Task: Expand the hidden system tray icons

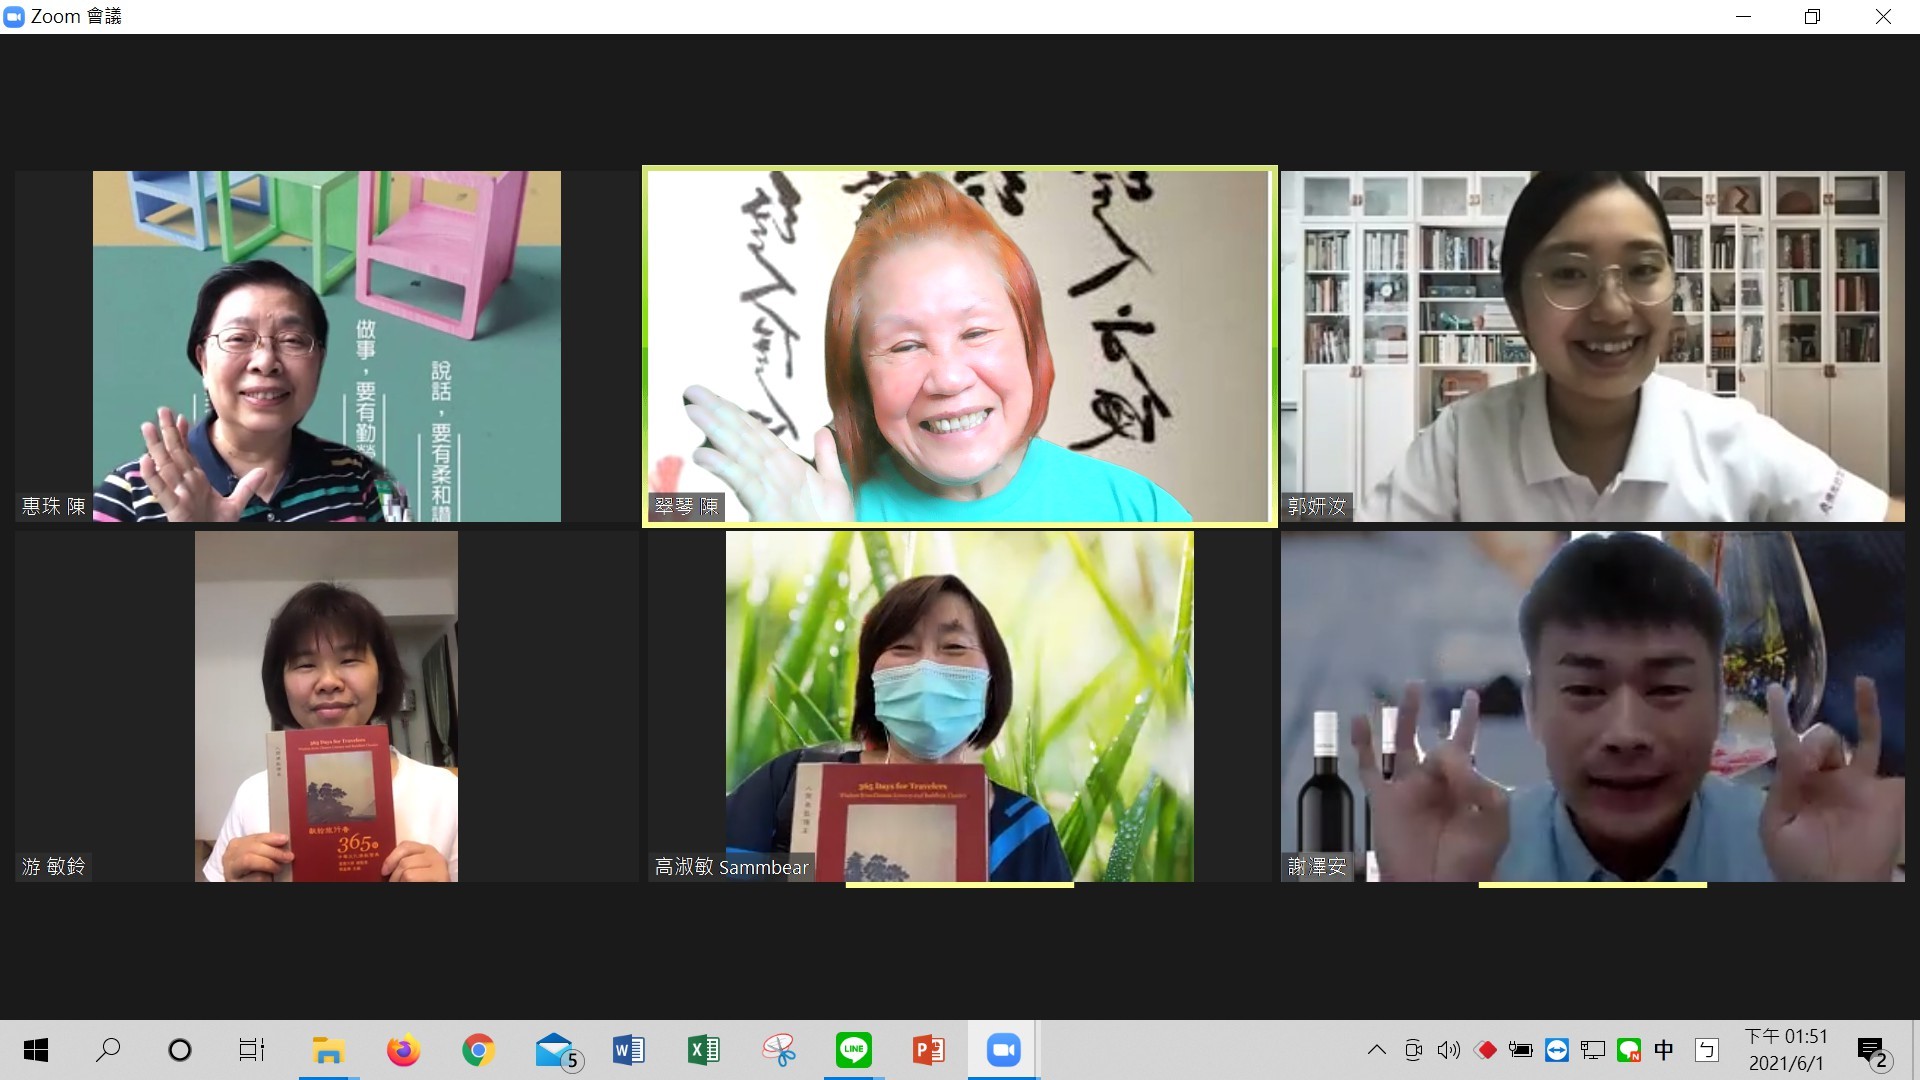Action: pyautogui.click(x=1377, y=1050)
